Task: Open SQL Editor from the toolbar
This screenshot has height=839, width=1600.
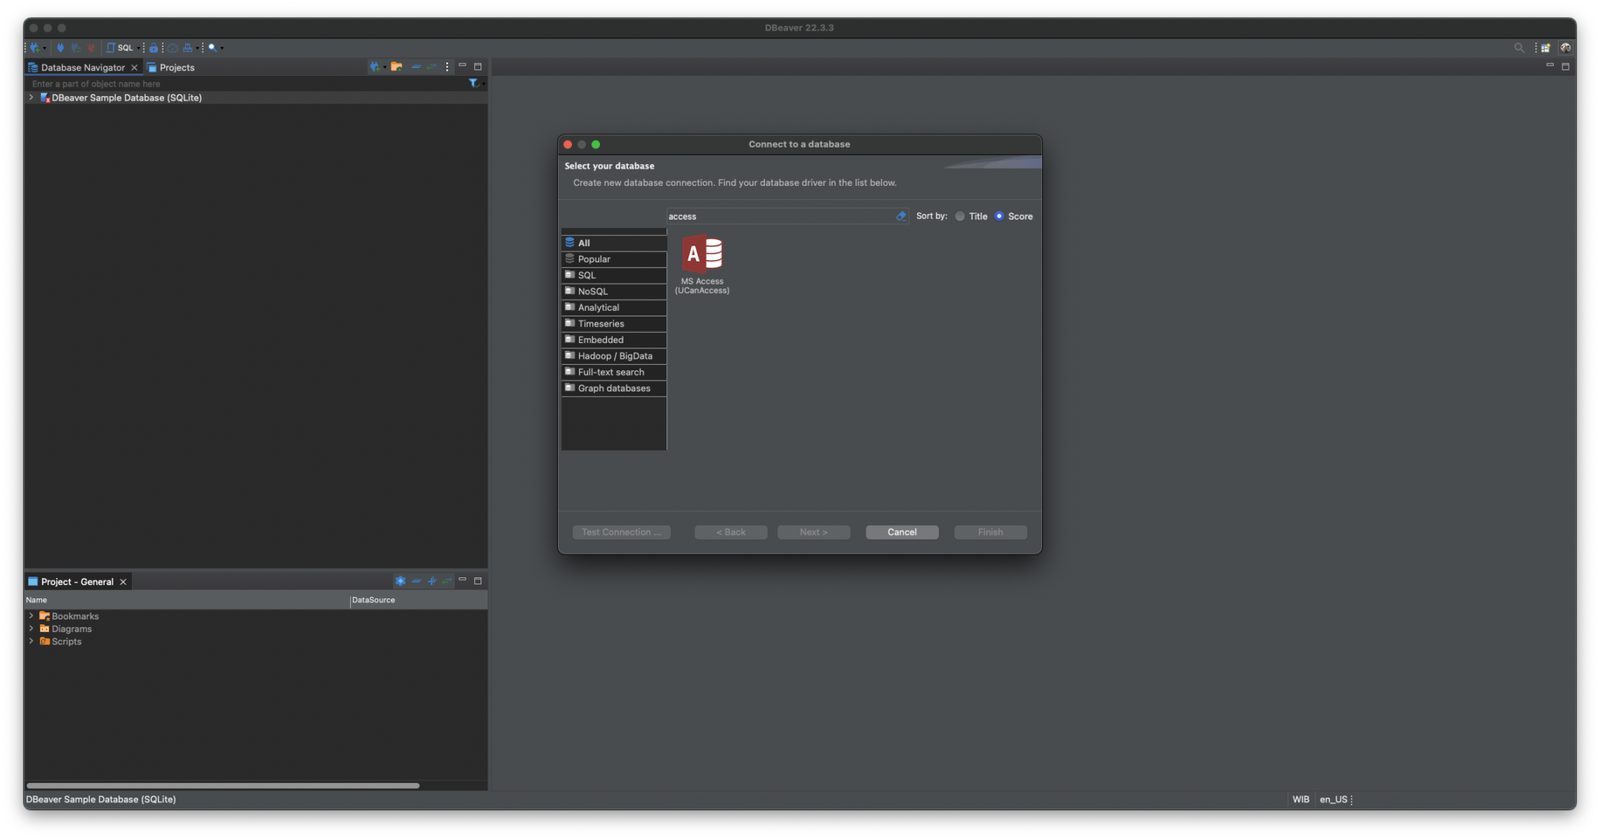Action: 120,48
